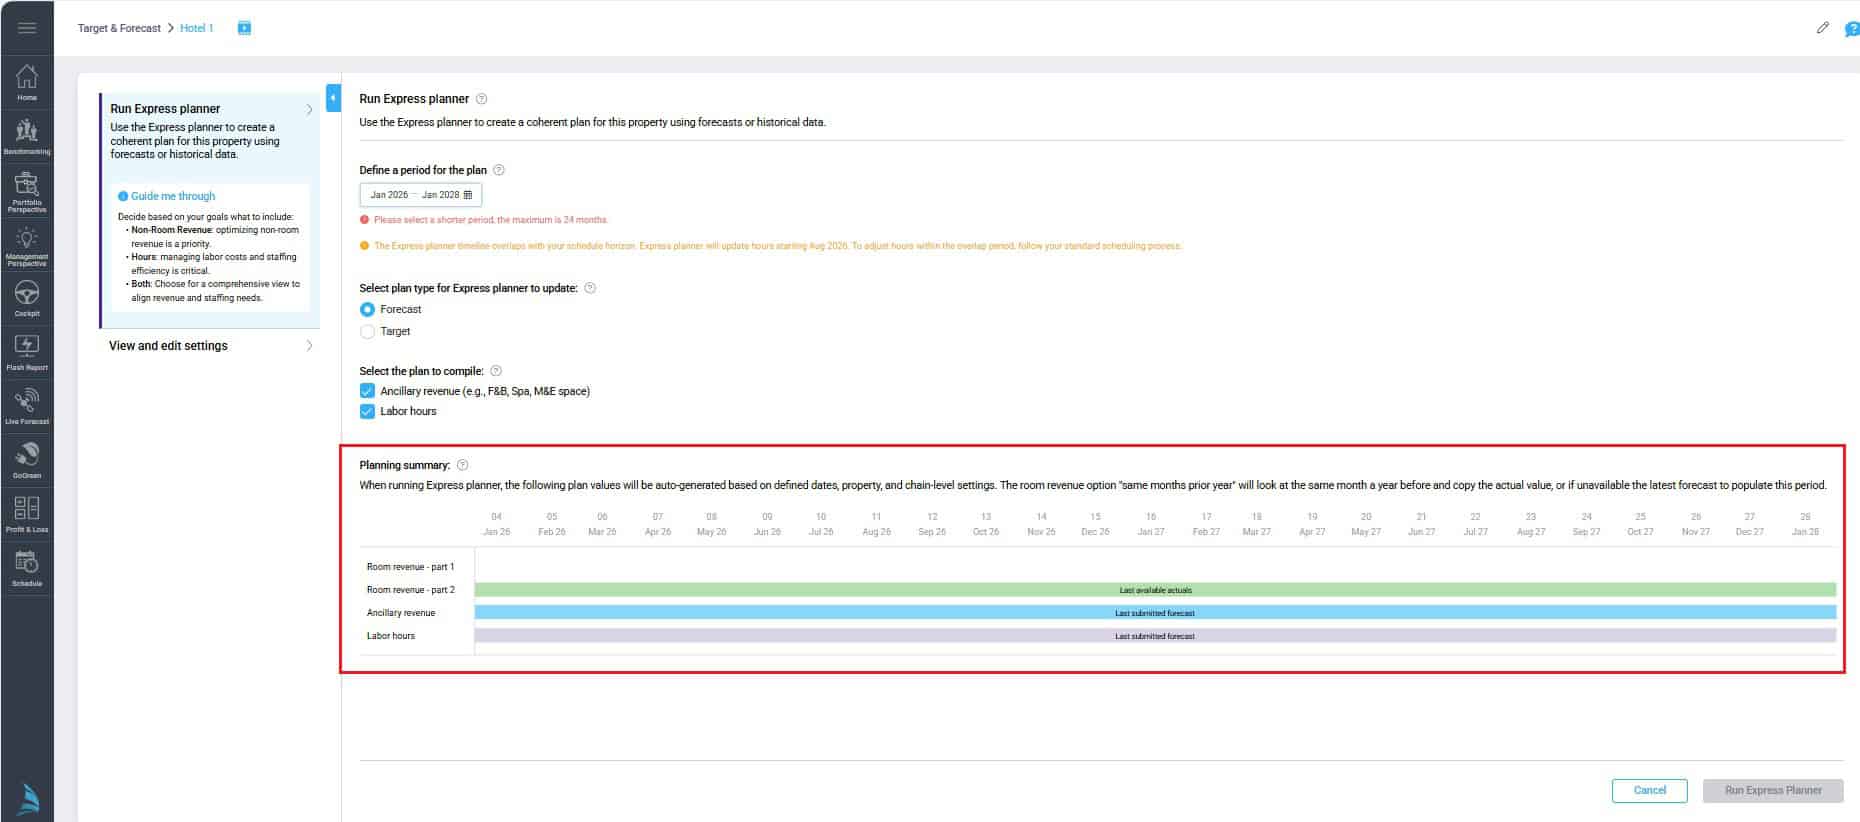Open the Schedule sidebar icon
Screen dimensions: 1860x822
(x=27, y=567)
